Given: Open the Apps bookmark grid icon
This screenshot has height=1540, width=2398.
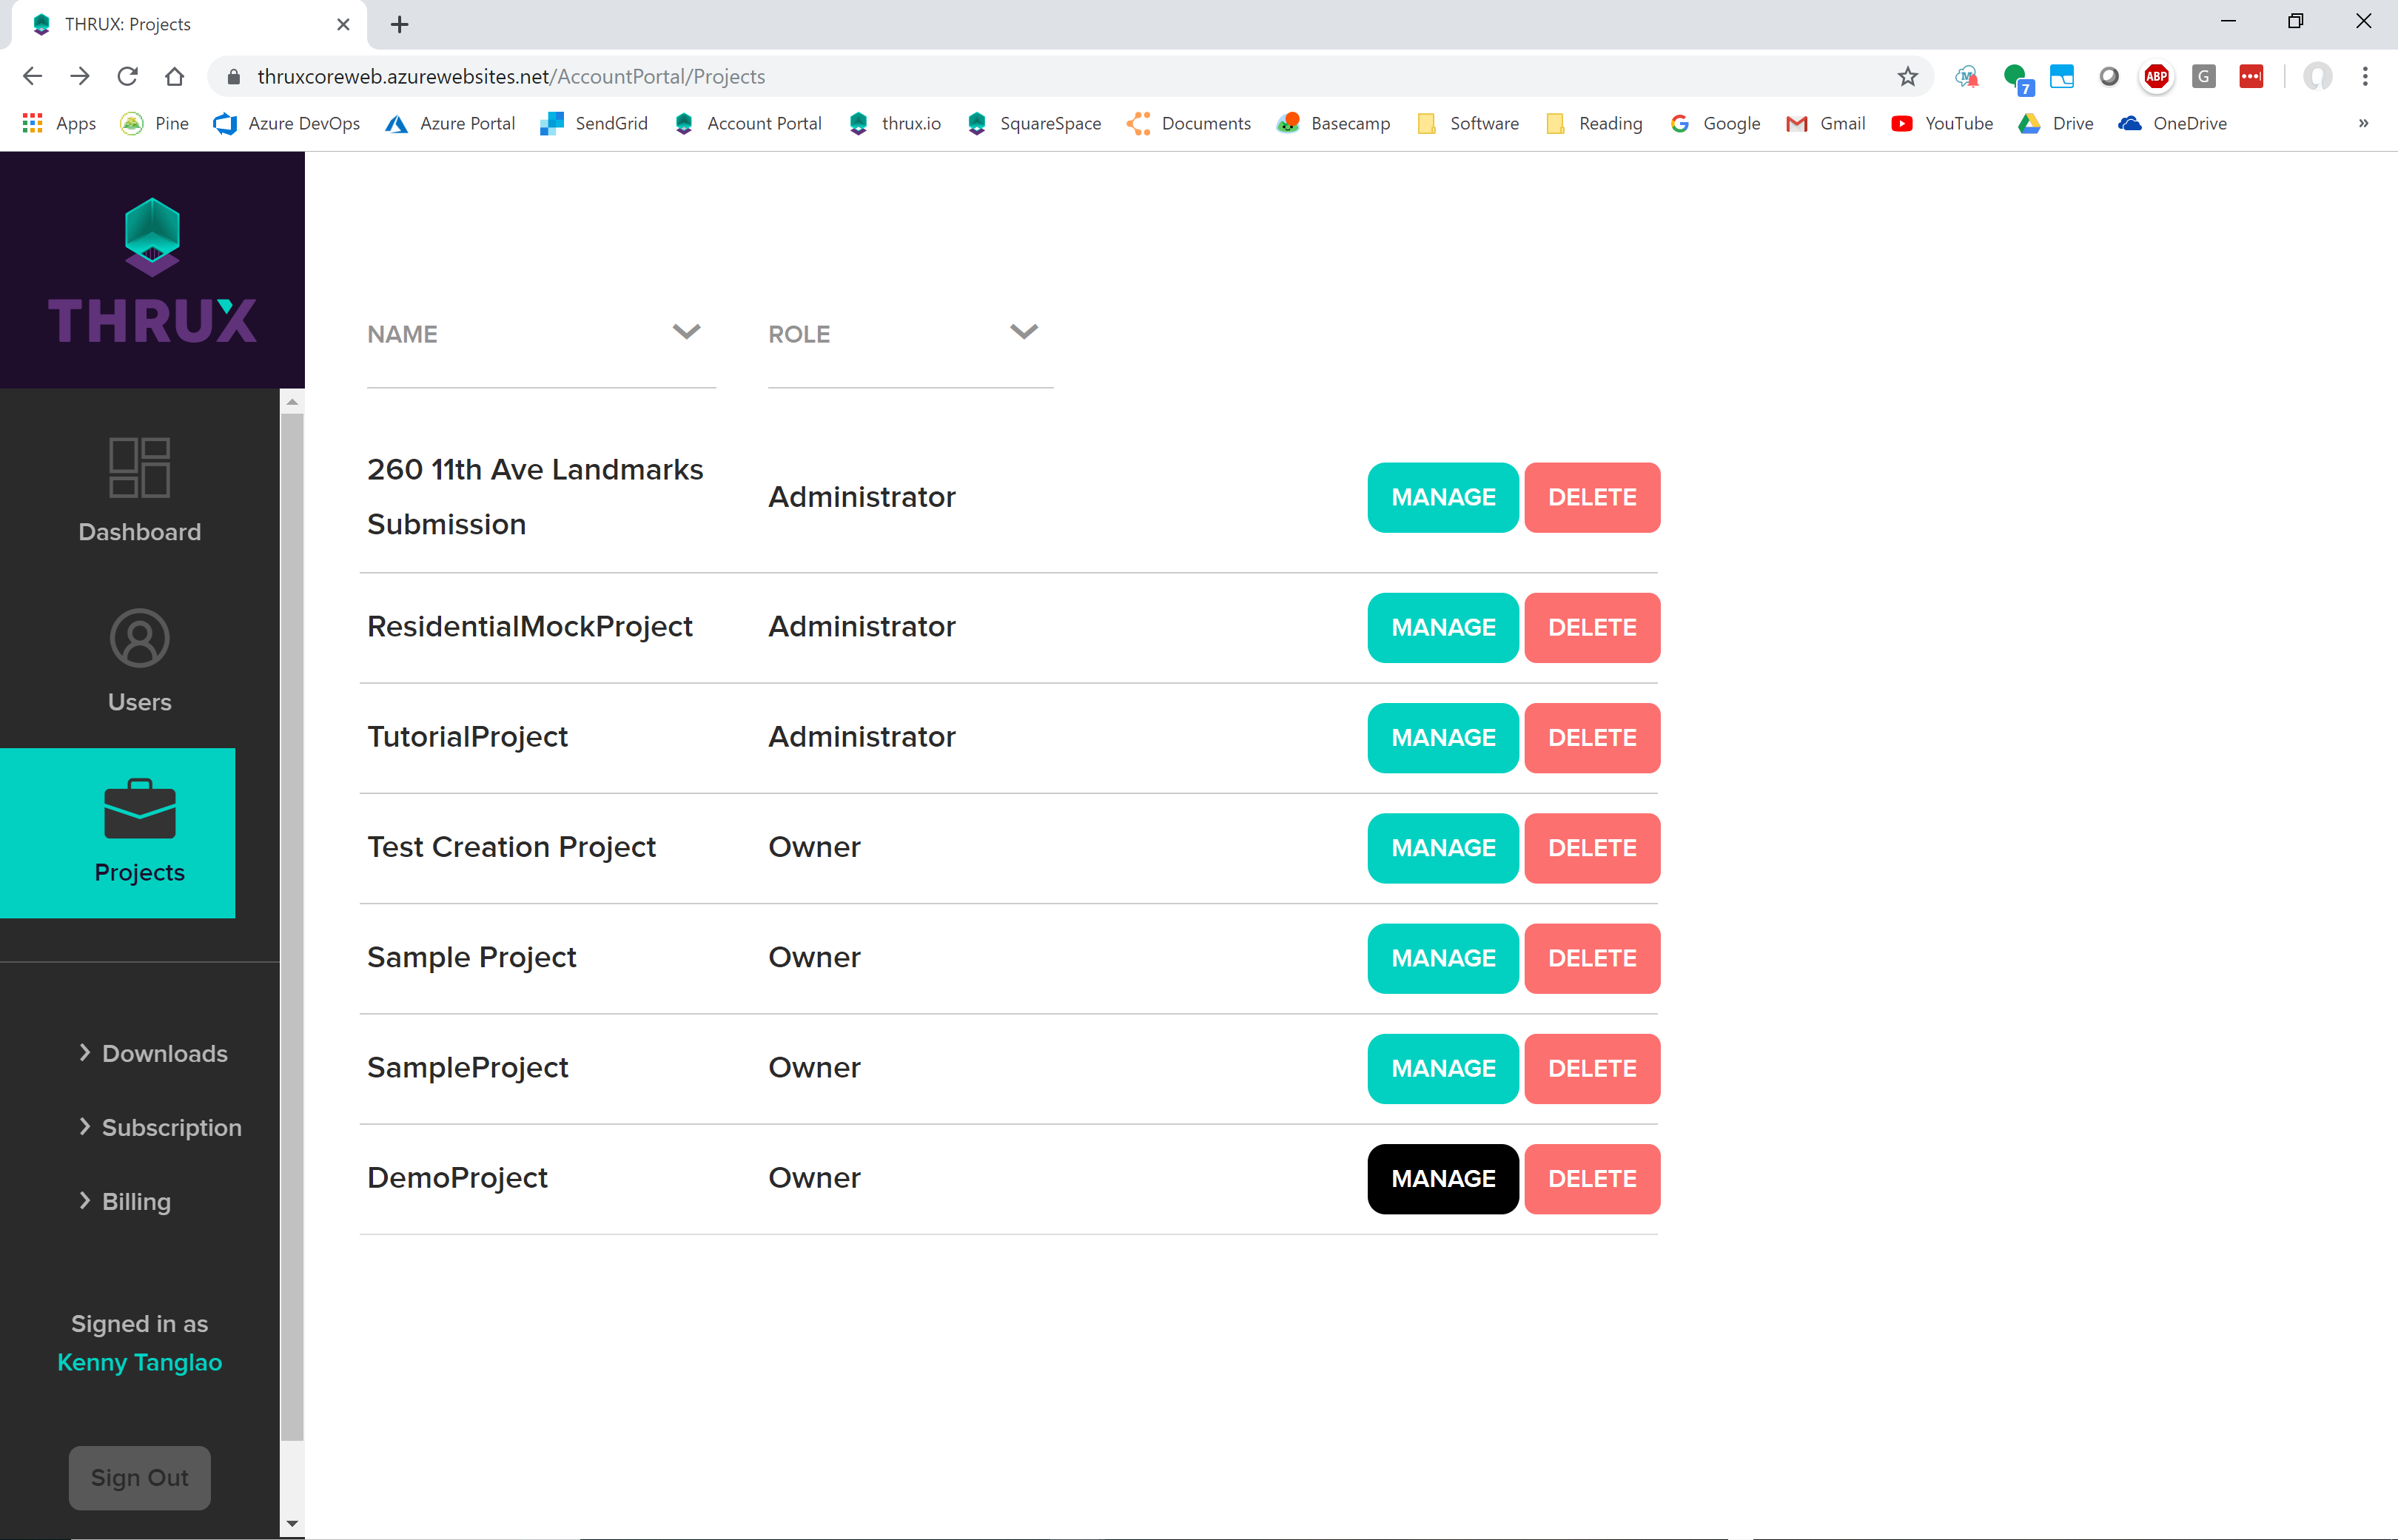Looking at the screenshot, I should pos(33,123).
